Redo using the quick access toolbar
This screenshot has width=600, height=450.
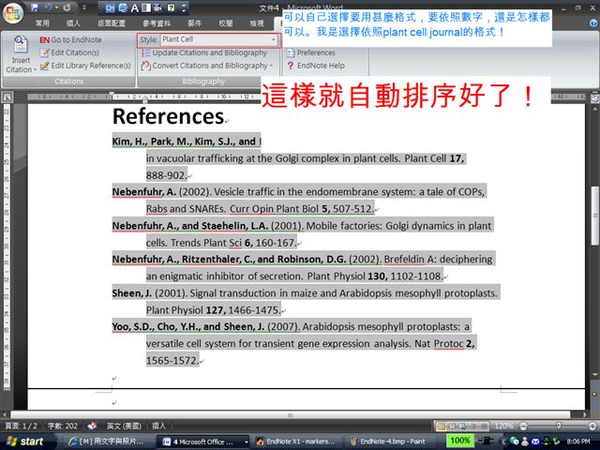click(67, 7)
